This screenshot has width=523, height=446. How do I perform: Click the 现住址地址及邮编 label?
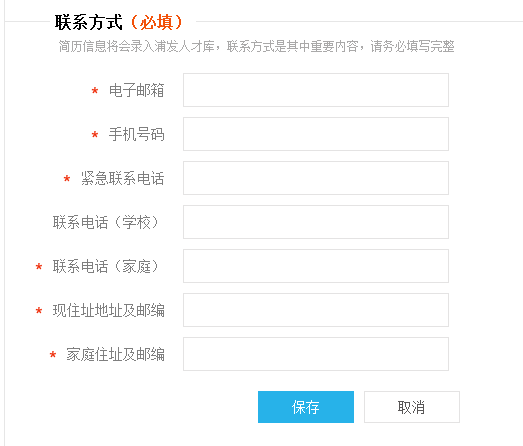108,311
